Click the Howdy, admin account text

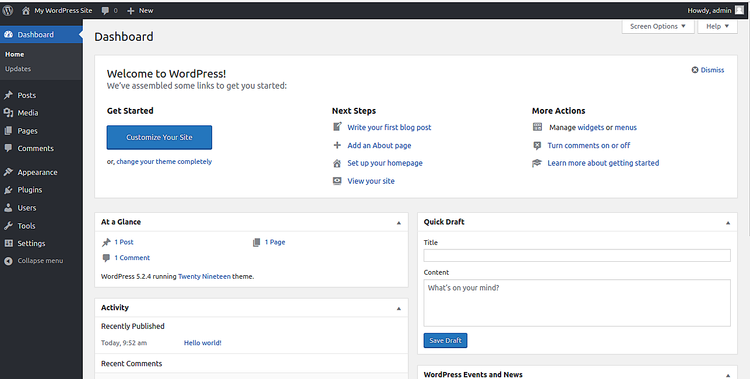click(709, 11)
